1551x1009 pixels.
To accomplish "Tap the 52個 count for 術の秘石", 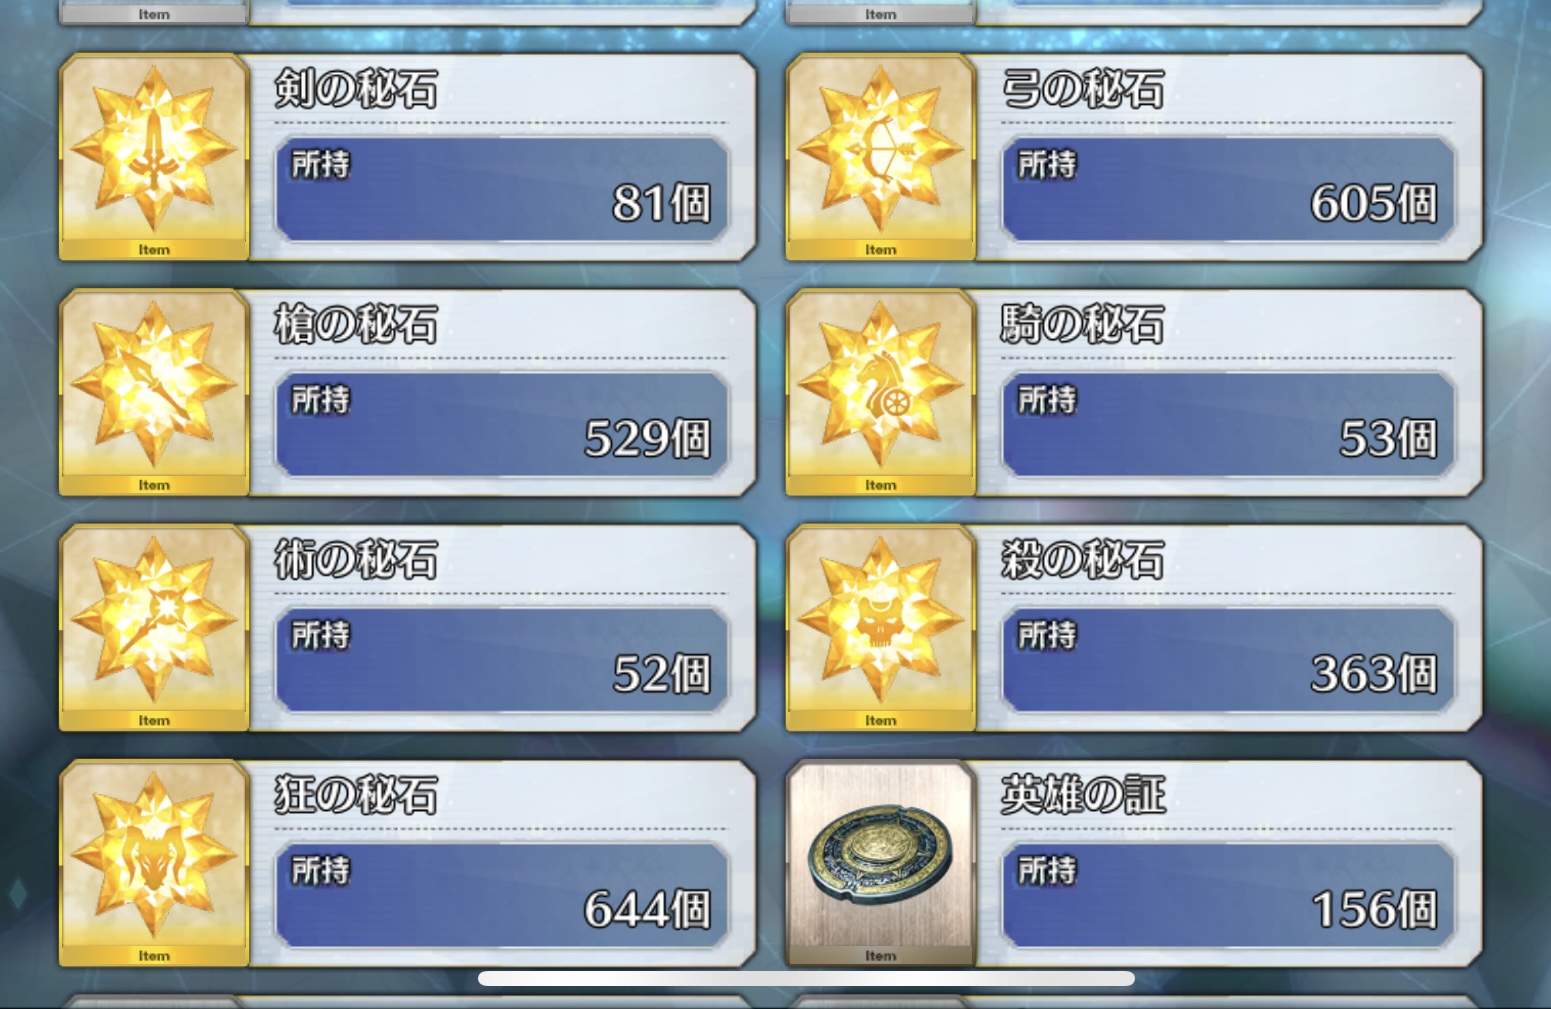I will click(662, 674).
